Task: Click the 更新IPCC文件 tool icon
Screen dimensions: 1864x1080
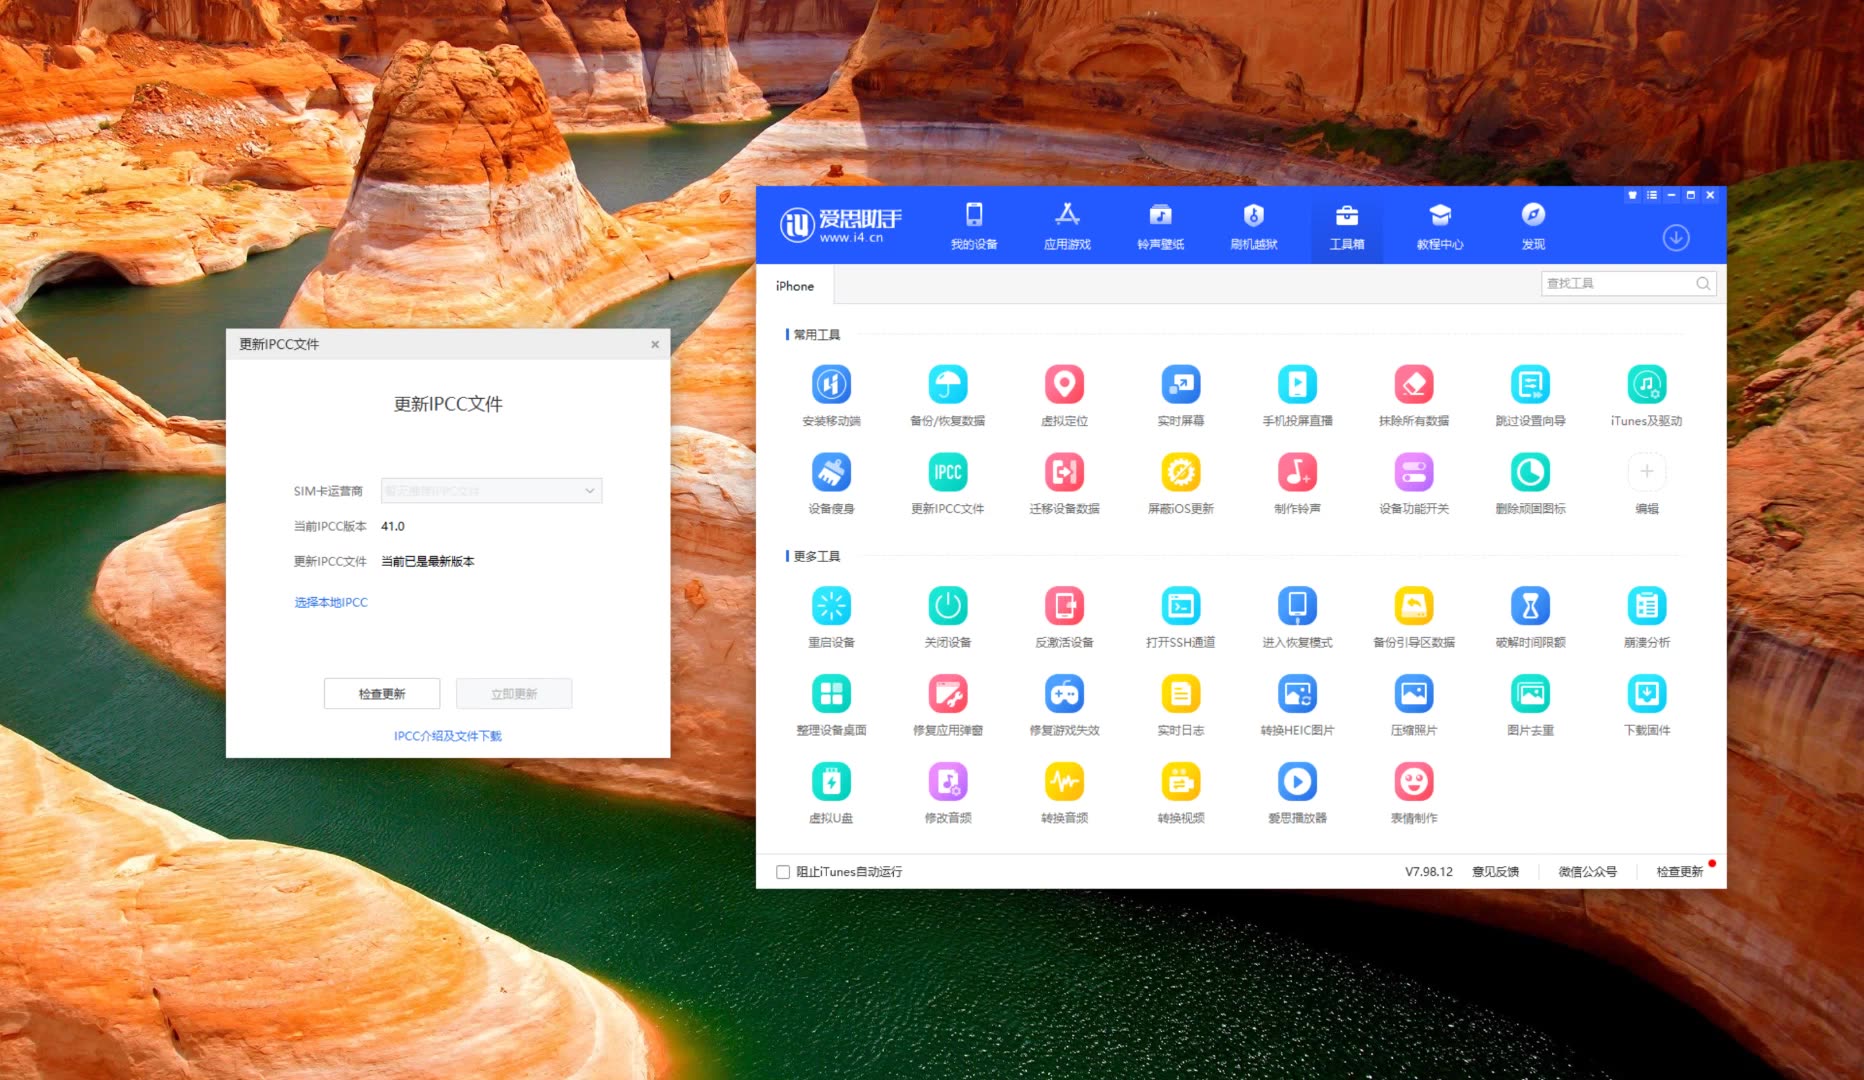Action: pos(948,472)
